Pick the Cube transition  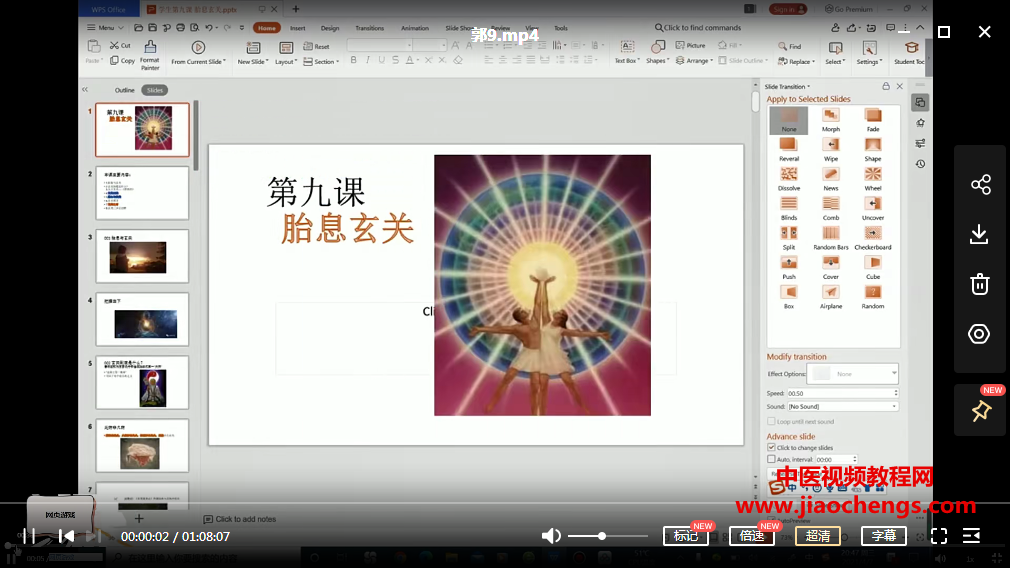click(873, 268)
